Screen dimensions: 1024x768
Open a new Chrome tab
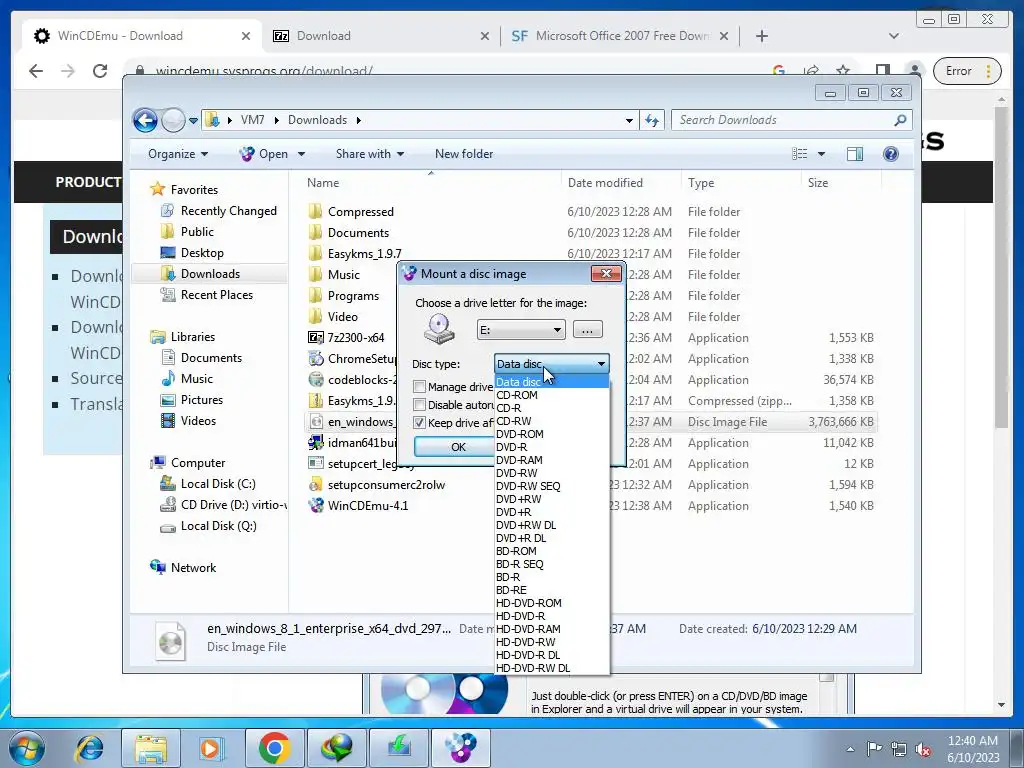click(x=761, y=36)
